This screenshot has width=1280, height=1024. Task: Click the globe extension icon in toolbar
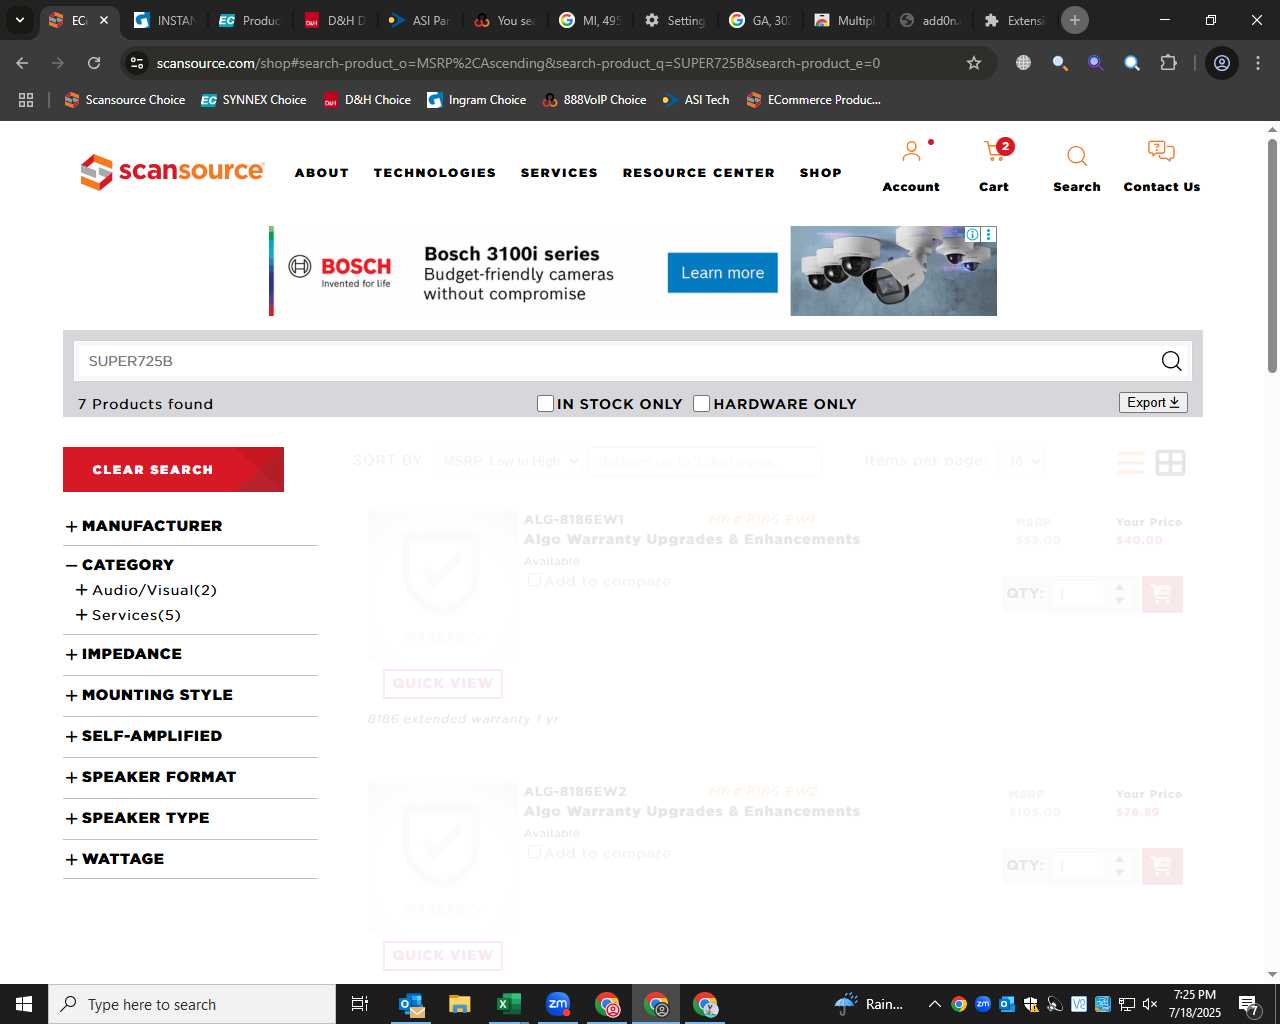coord(1023,63)
